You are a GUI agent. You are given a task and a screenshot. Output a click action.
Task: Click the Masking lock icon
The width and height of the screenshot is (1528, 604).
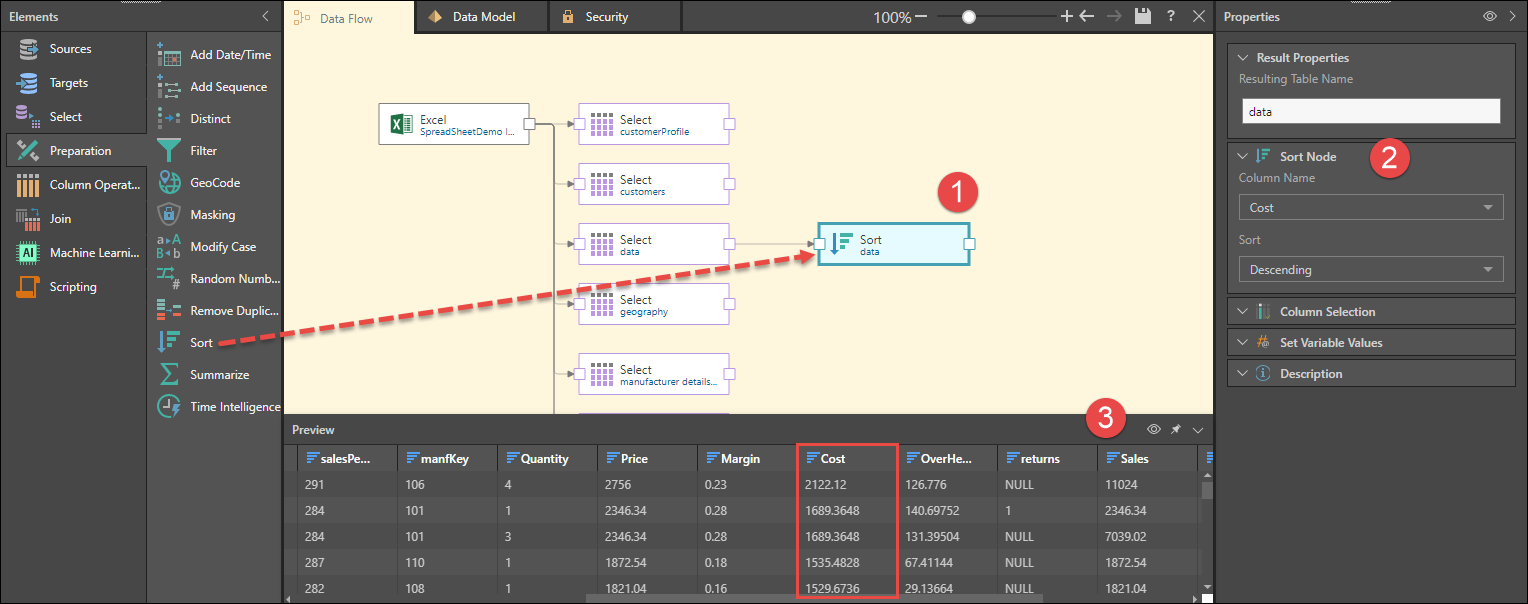pyautogui.click(x=169, y=215)
